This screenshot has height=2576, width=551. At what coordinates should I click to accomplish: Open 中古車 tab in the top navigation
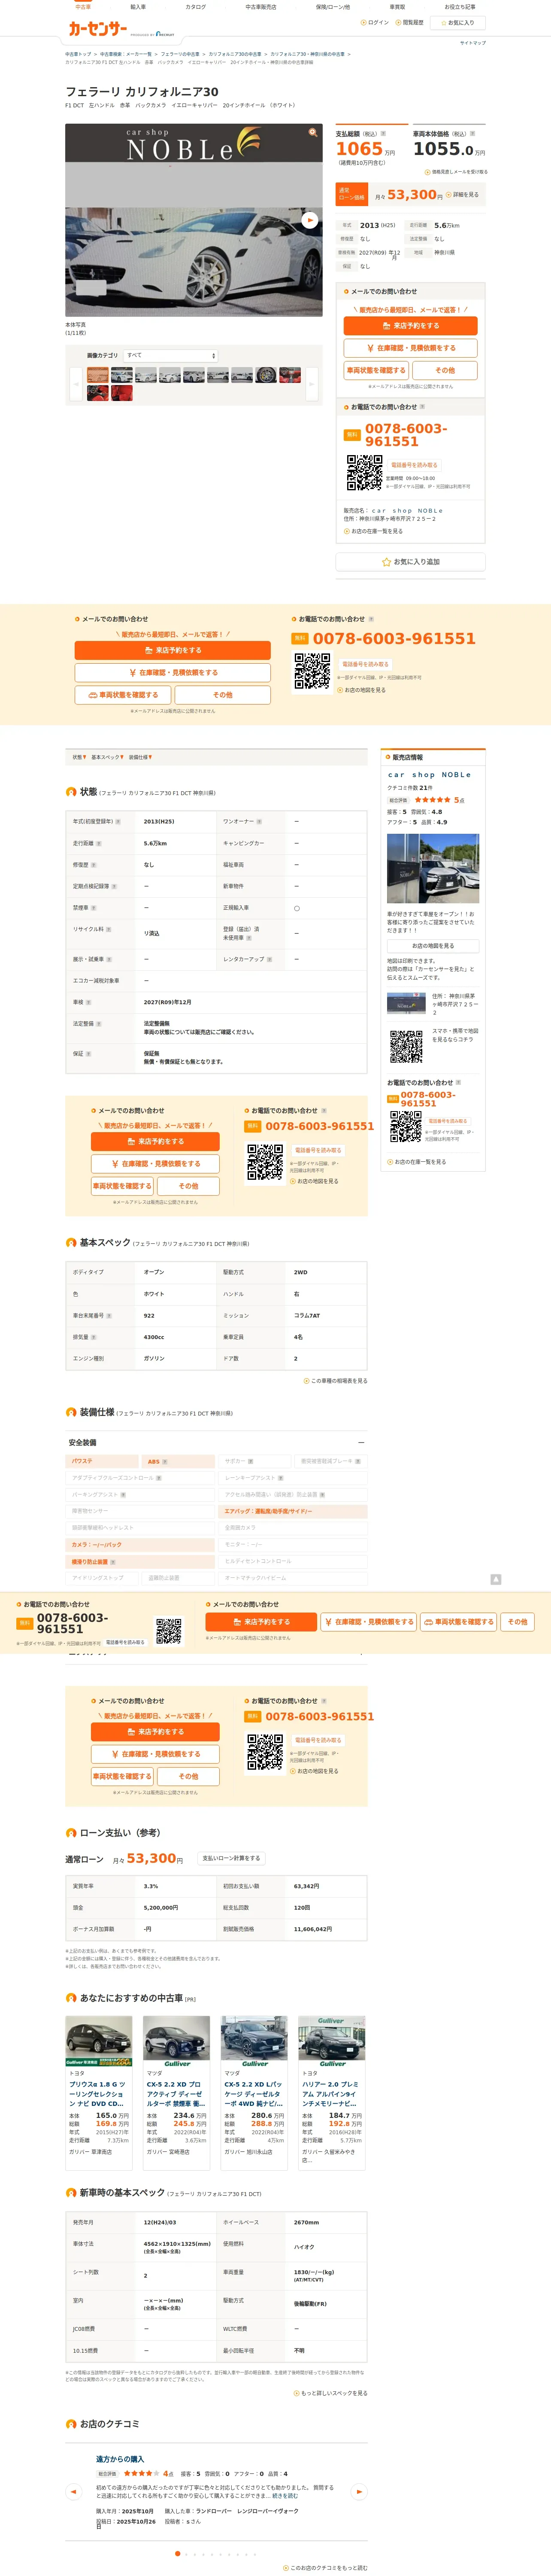tap(83, 7)
